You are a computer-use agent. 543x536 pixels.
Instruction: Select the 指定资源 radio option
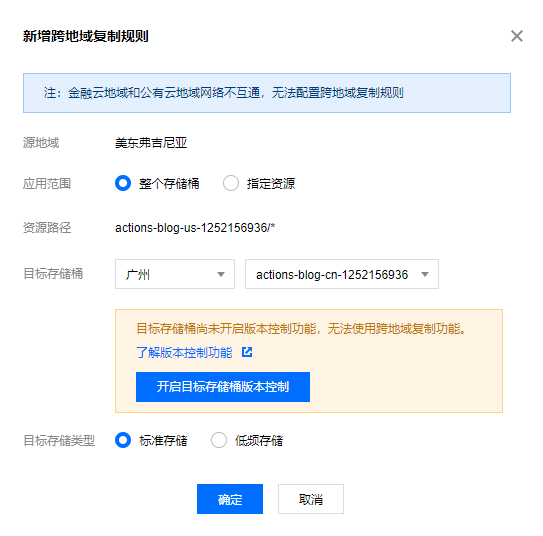[x=231, y=183]
